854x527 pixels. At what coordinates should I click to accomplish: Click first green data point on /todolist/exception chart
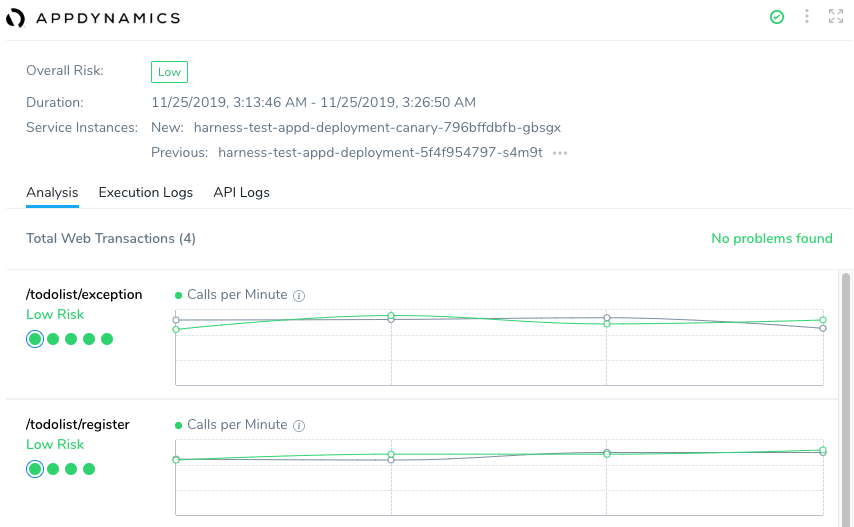(x=176, y=329)
